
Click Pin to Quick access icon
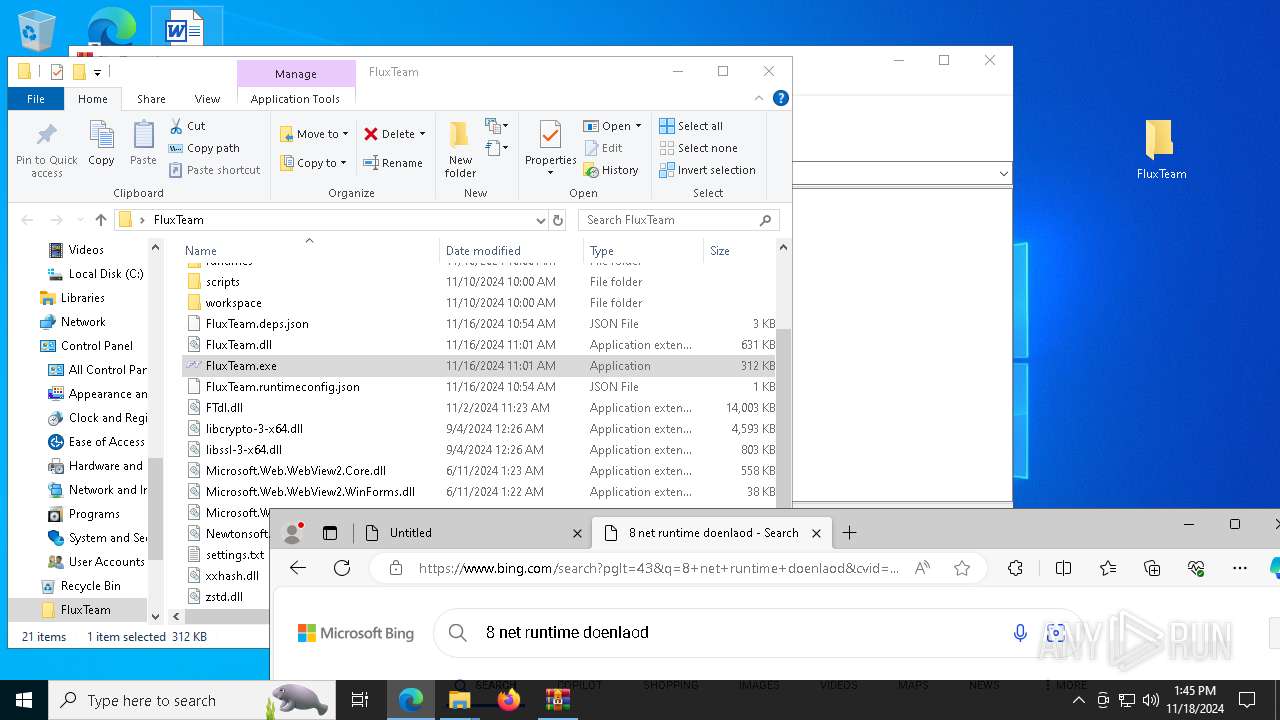(46, 150)
